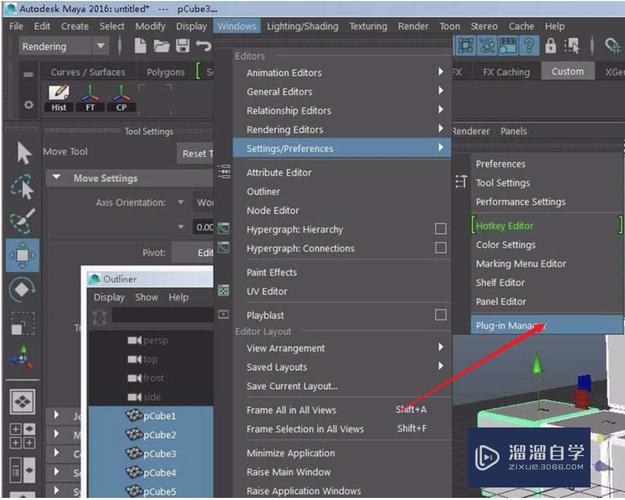Image resolution: width=625 pixels, height=500 pixels.
Task: Open the Modify menu
Action: tap(150, 26)
